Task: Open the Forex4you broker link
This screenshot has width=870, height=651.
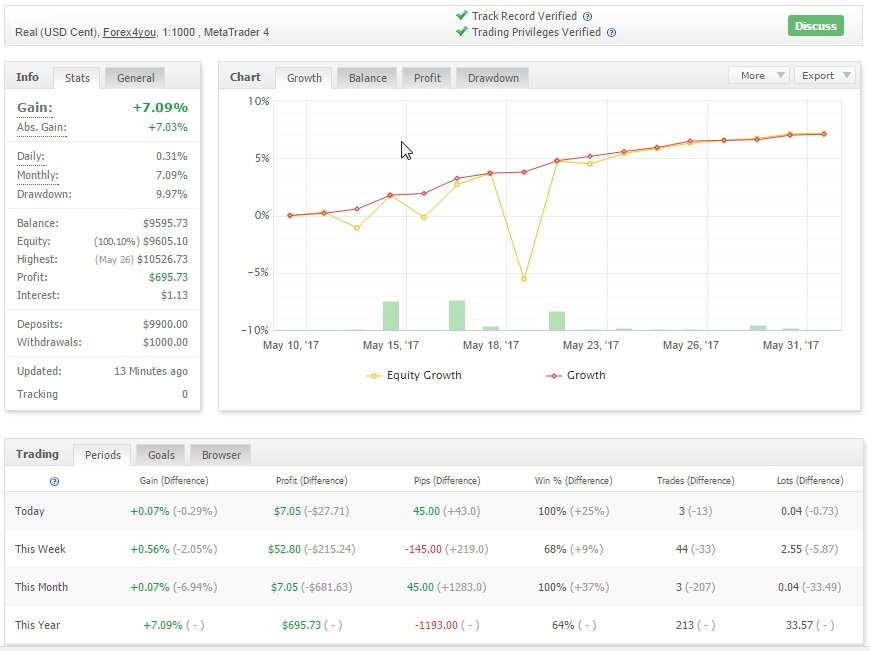Action: coord(131,32)
